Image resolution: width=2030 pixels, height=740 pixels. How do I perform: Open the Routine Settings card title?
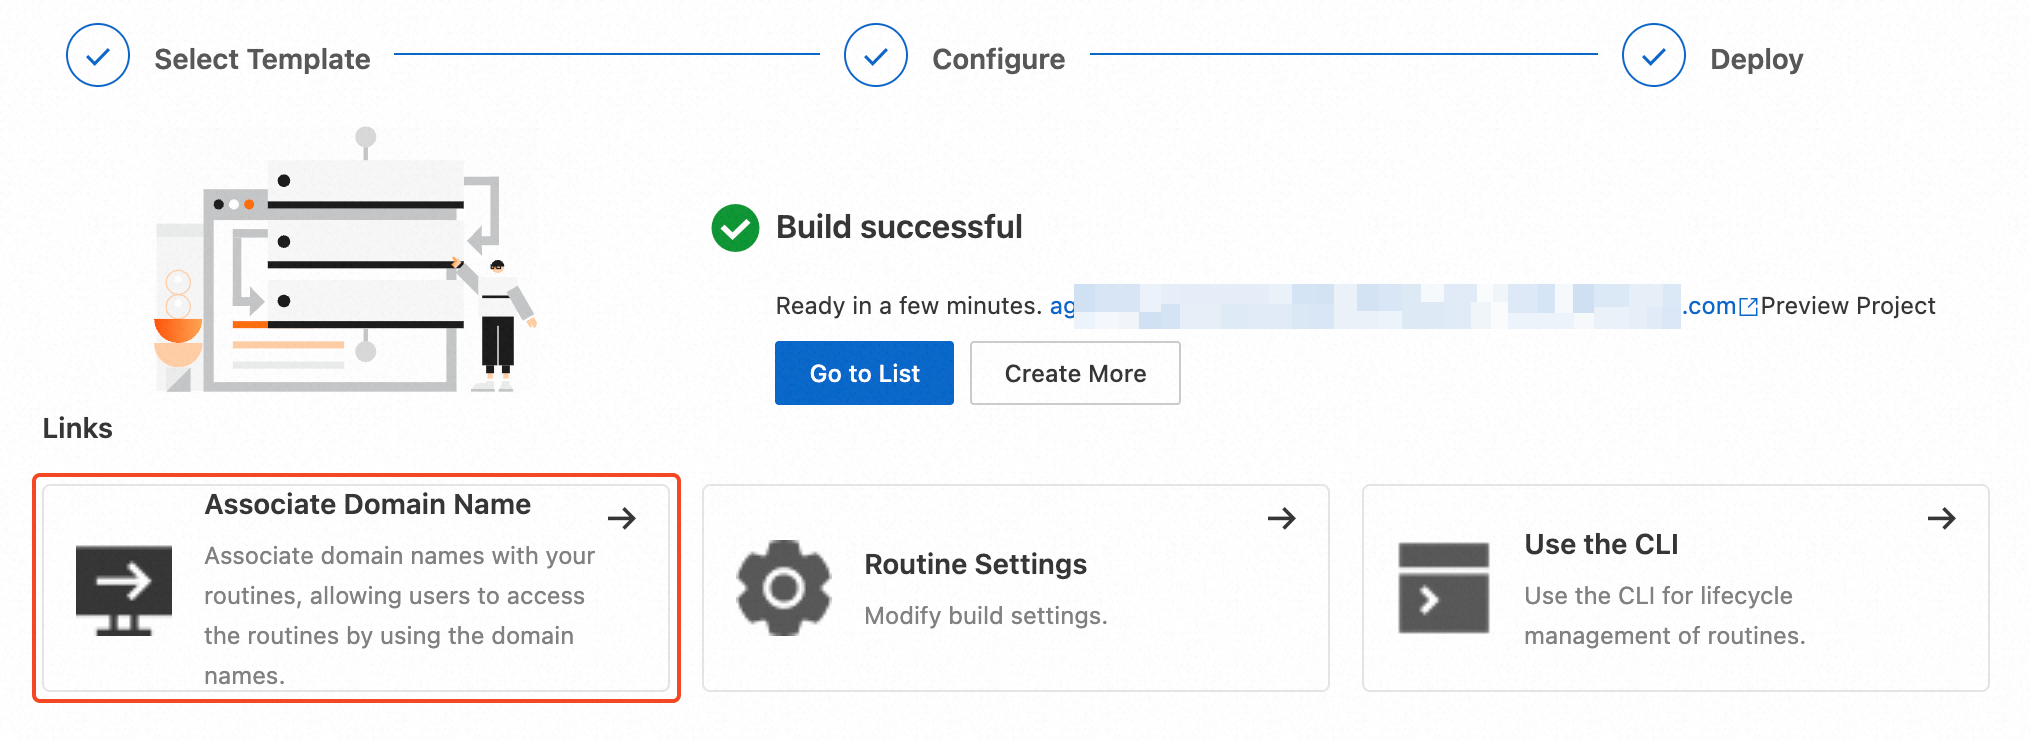pyautogui.click(x=975, y=564)
